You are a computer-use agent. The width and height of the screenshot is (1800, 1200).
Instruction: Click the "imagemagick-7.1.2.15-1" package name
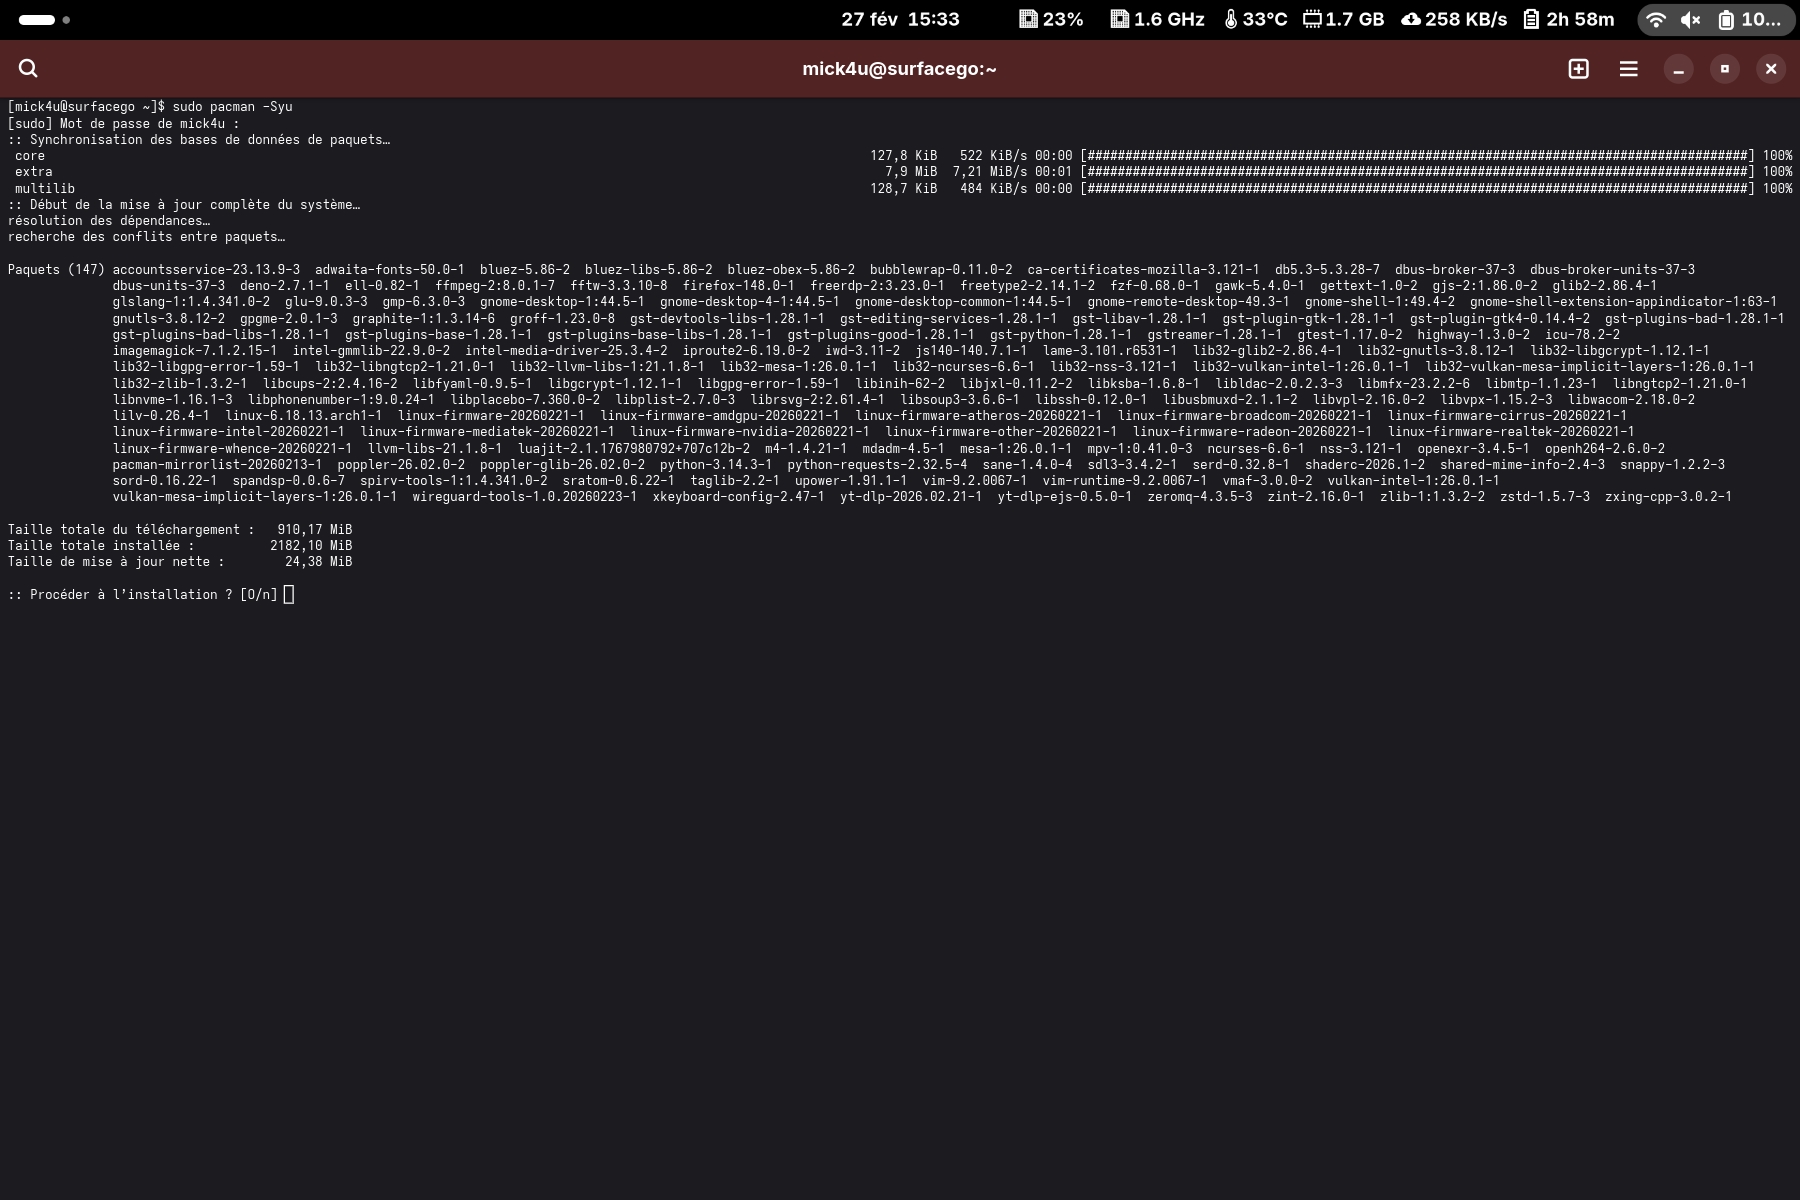pyautogui.click(x=195, y=351)
